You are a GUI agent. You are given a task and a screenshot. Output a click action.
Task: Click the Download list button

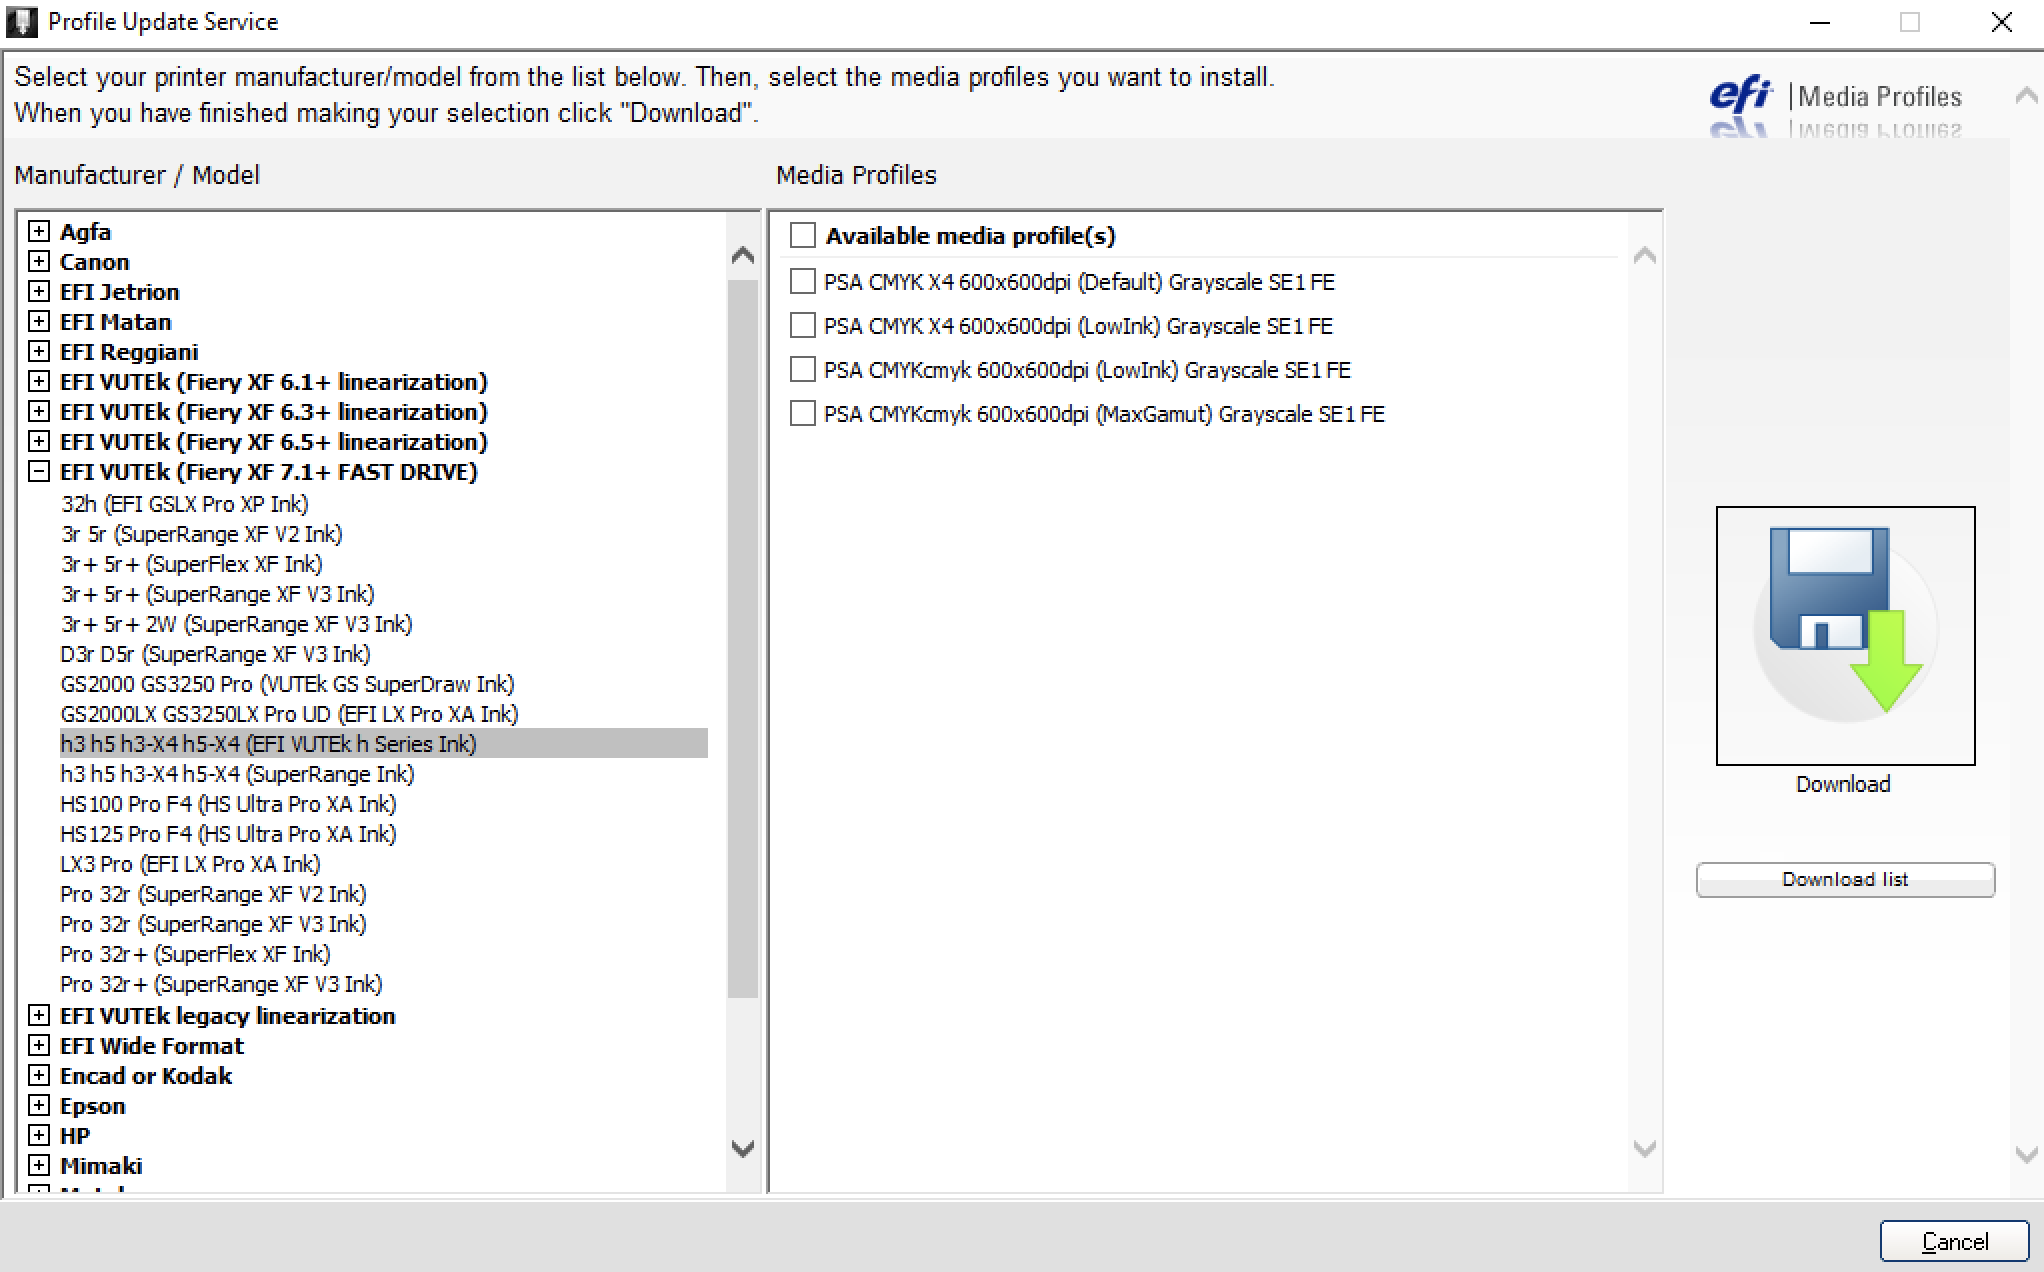pyautogui.click(x=1845, y=880)
